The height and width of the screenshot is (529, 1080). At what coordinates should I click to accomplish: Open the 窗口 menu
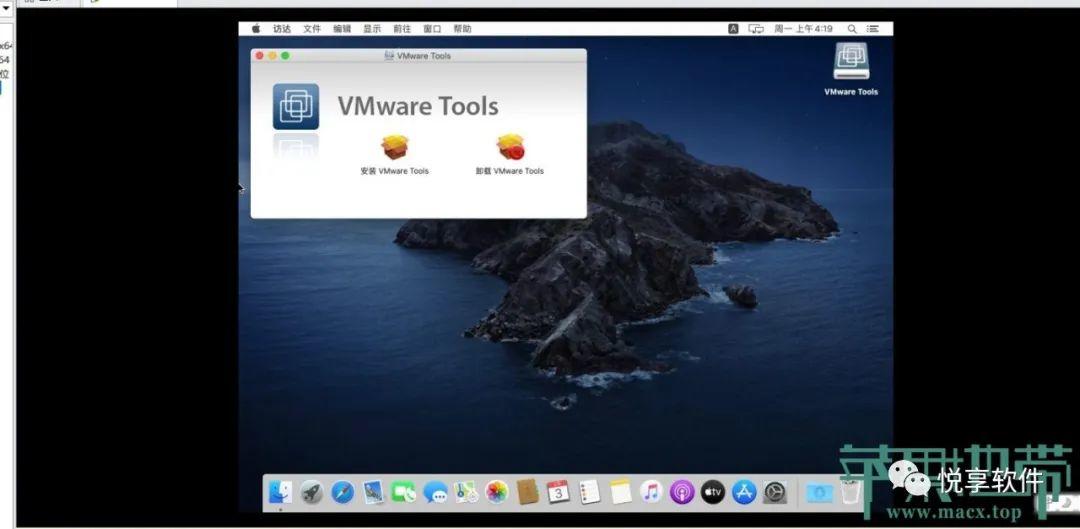432,29
